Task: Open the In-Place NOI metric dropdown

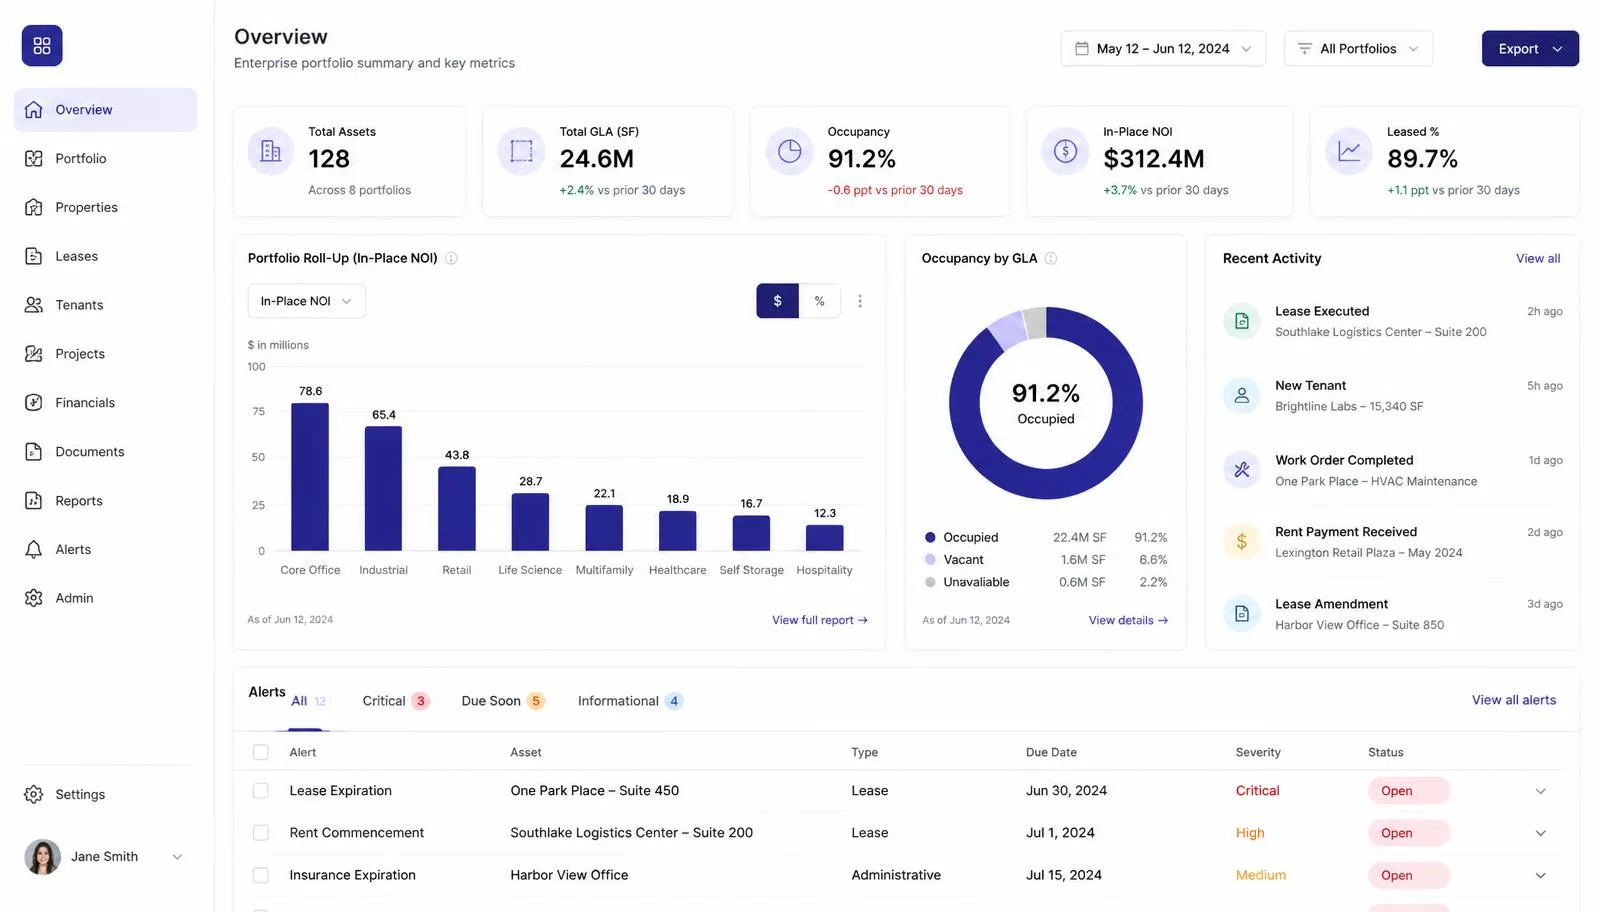Action: tap(306, 301)
